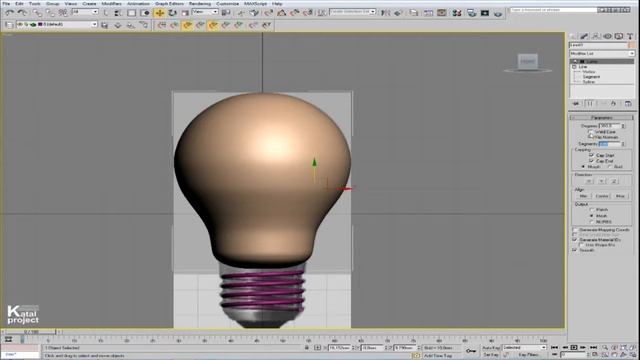
Task: Toggle the Auto Key button
Action: coord(491,348)
